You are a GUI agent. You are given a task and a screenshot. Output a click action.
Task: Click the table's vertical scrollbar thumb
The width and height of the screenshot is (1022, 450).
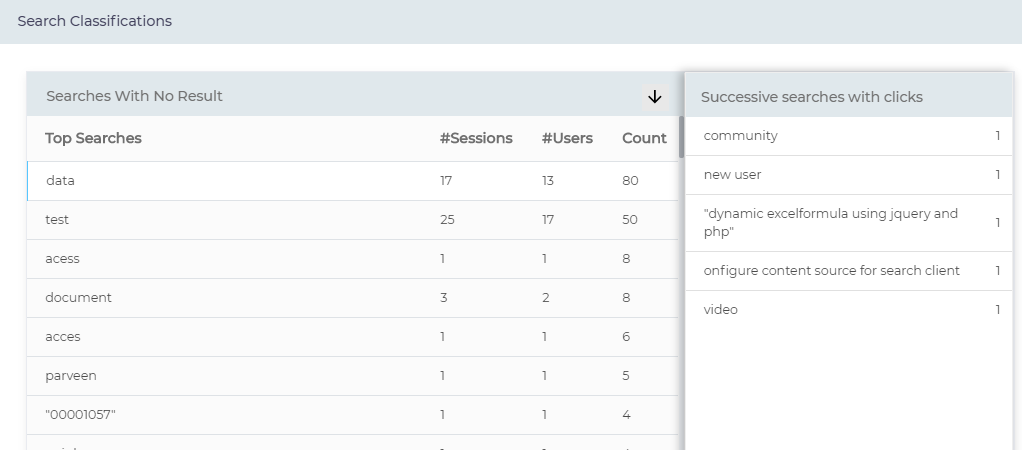click(681, 137)
